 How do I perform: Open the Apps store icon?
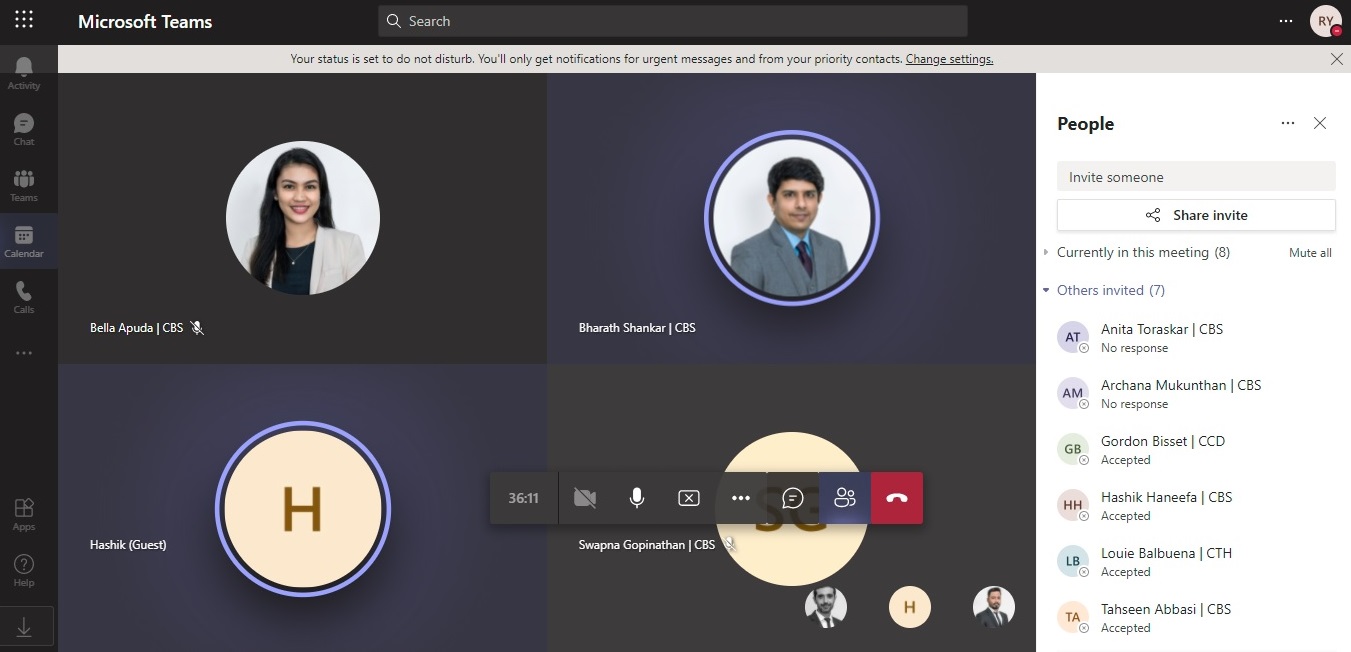[x=24, y=513]
